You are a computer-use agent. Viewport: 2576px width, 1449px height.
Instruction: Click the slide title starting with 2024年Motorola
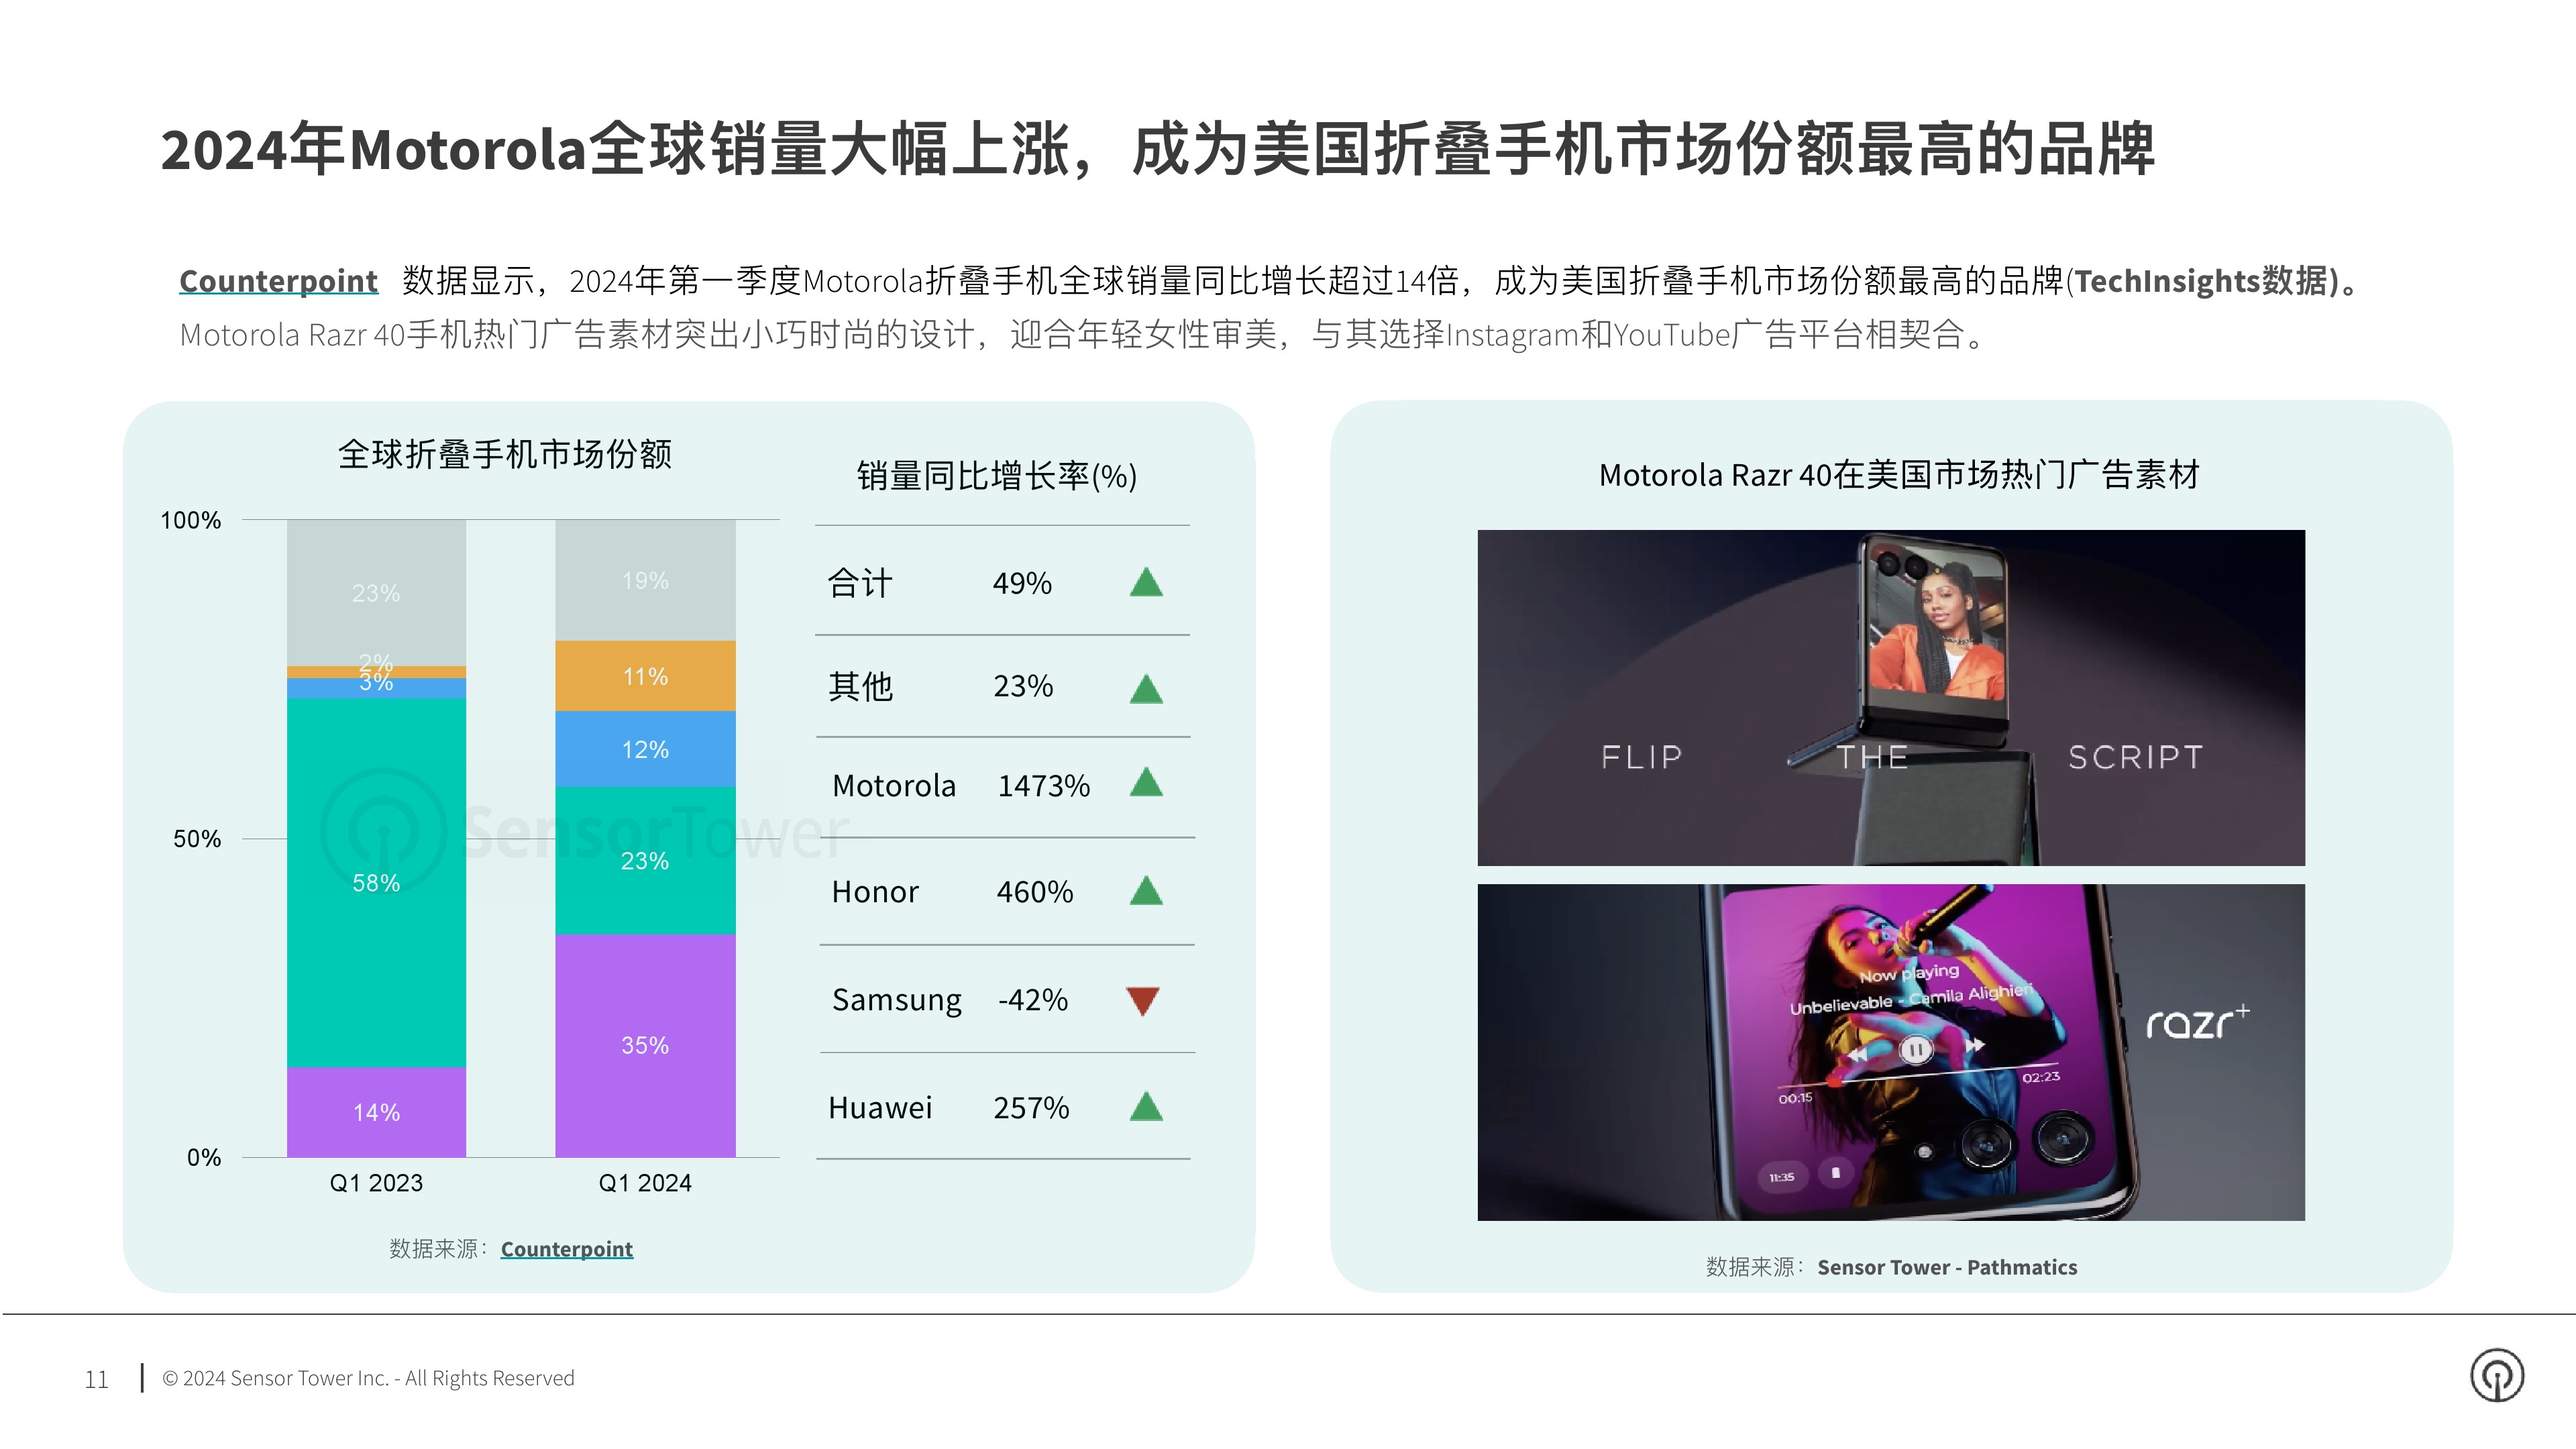tap(1157, 150)
